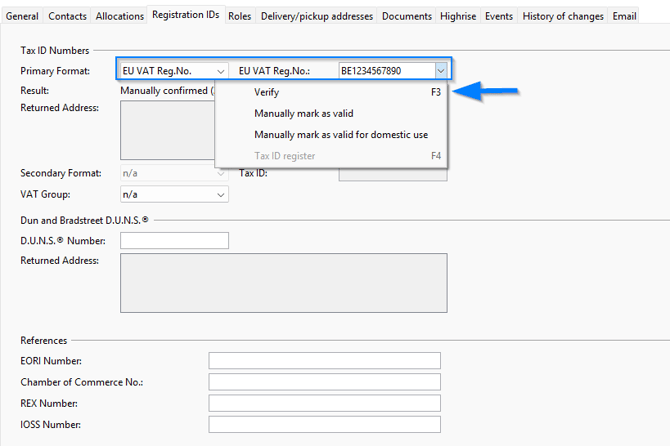
Task: Click the D.U.N.S. Number input field
Action: 174,240
